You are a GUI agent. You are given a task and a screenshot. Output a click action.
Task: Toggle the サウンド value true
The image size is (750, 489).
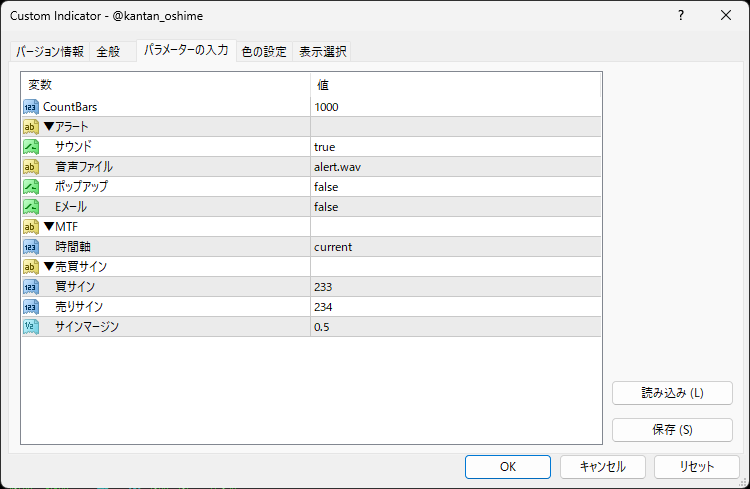455,147
